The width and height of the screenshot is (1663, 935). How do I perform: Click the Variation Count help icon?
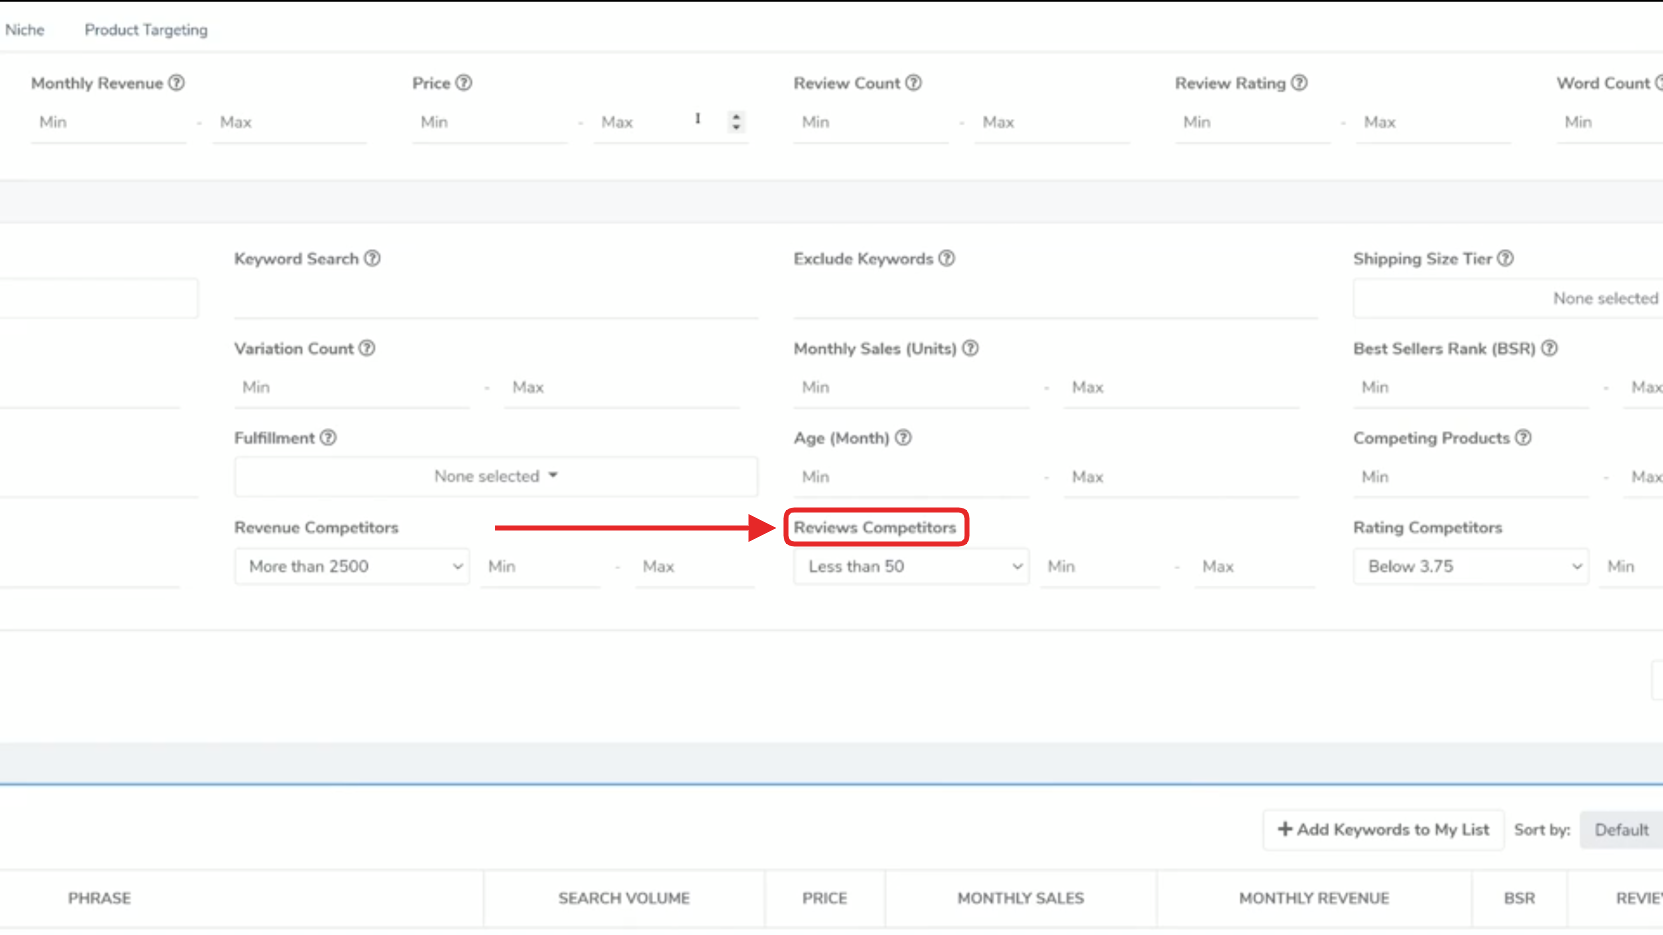click(x=367, y=348)
